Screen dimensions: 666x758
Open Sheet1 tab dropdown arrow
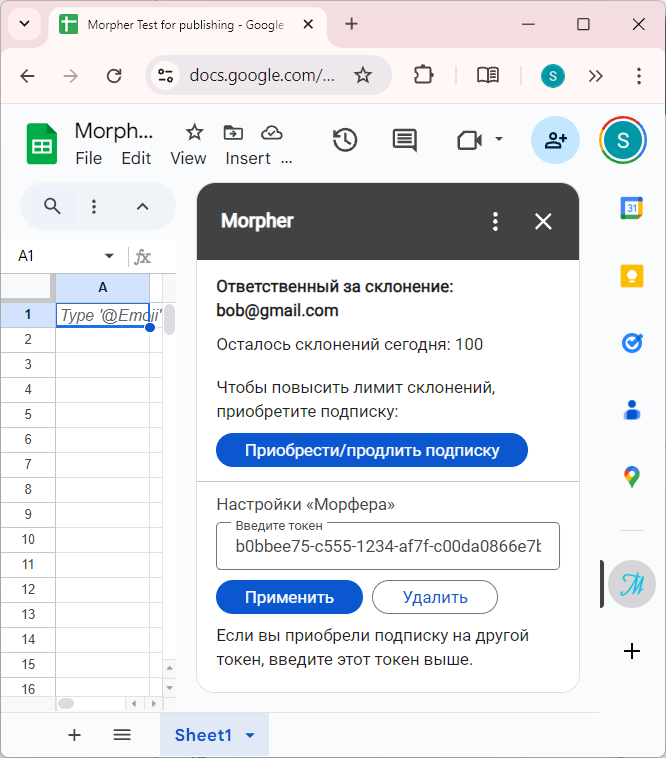[x=250, y=736]
